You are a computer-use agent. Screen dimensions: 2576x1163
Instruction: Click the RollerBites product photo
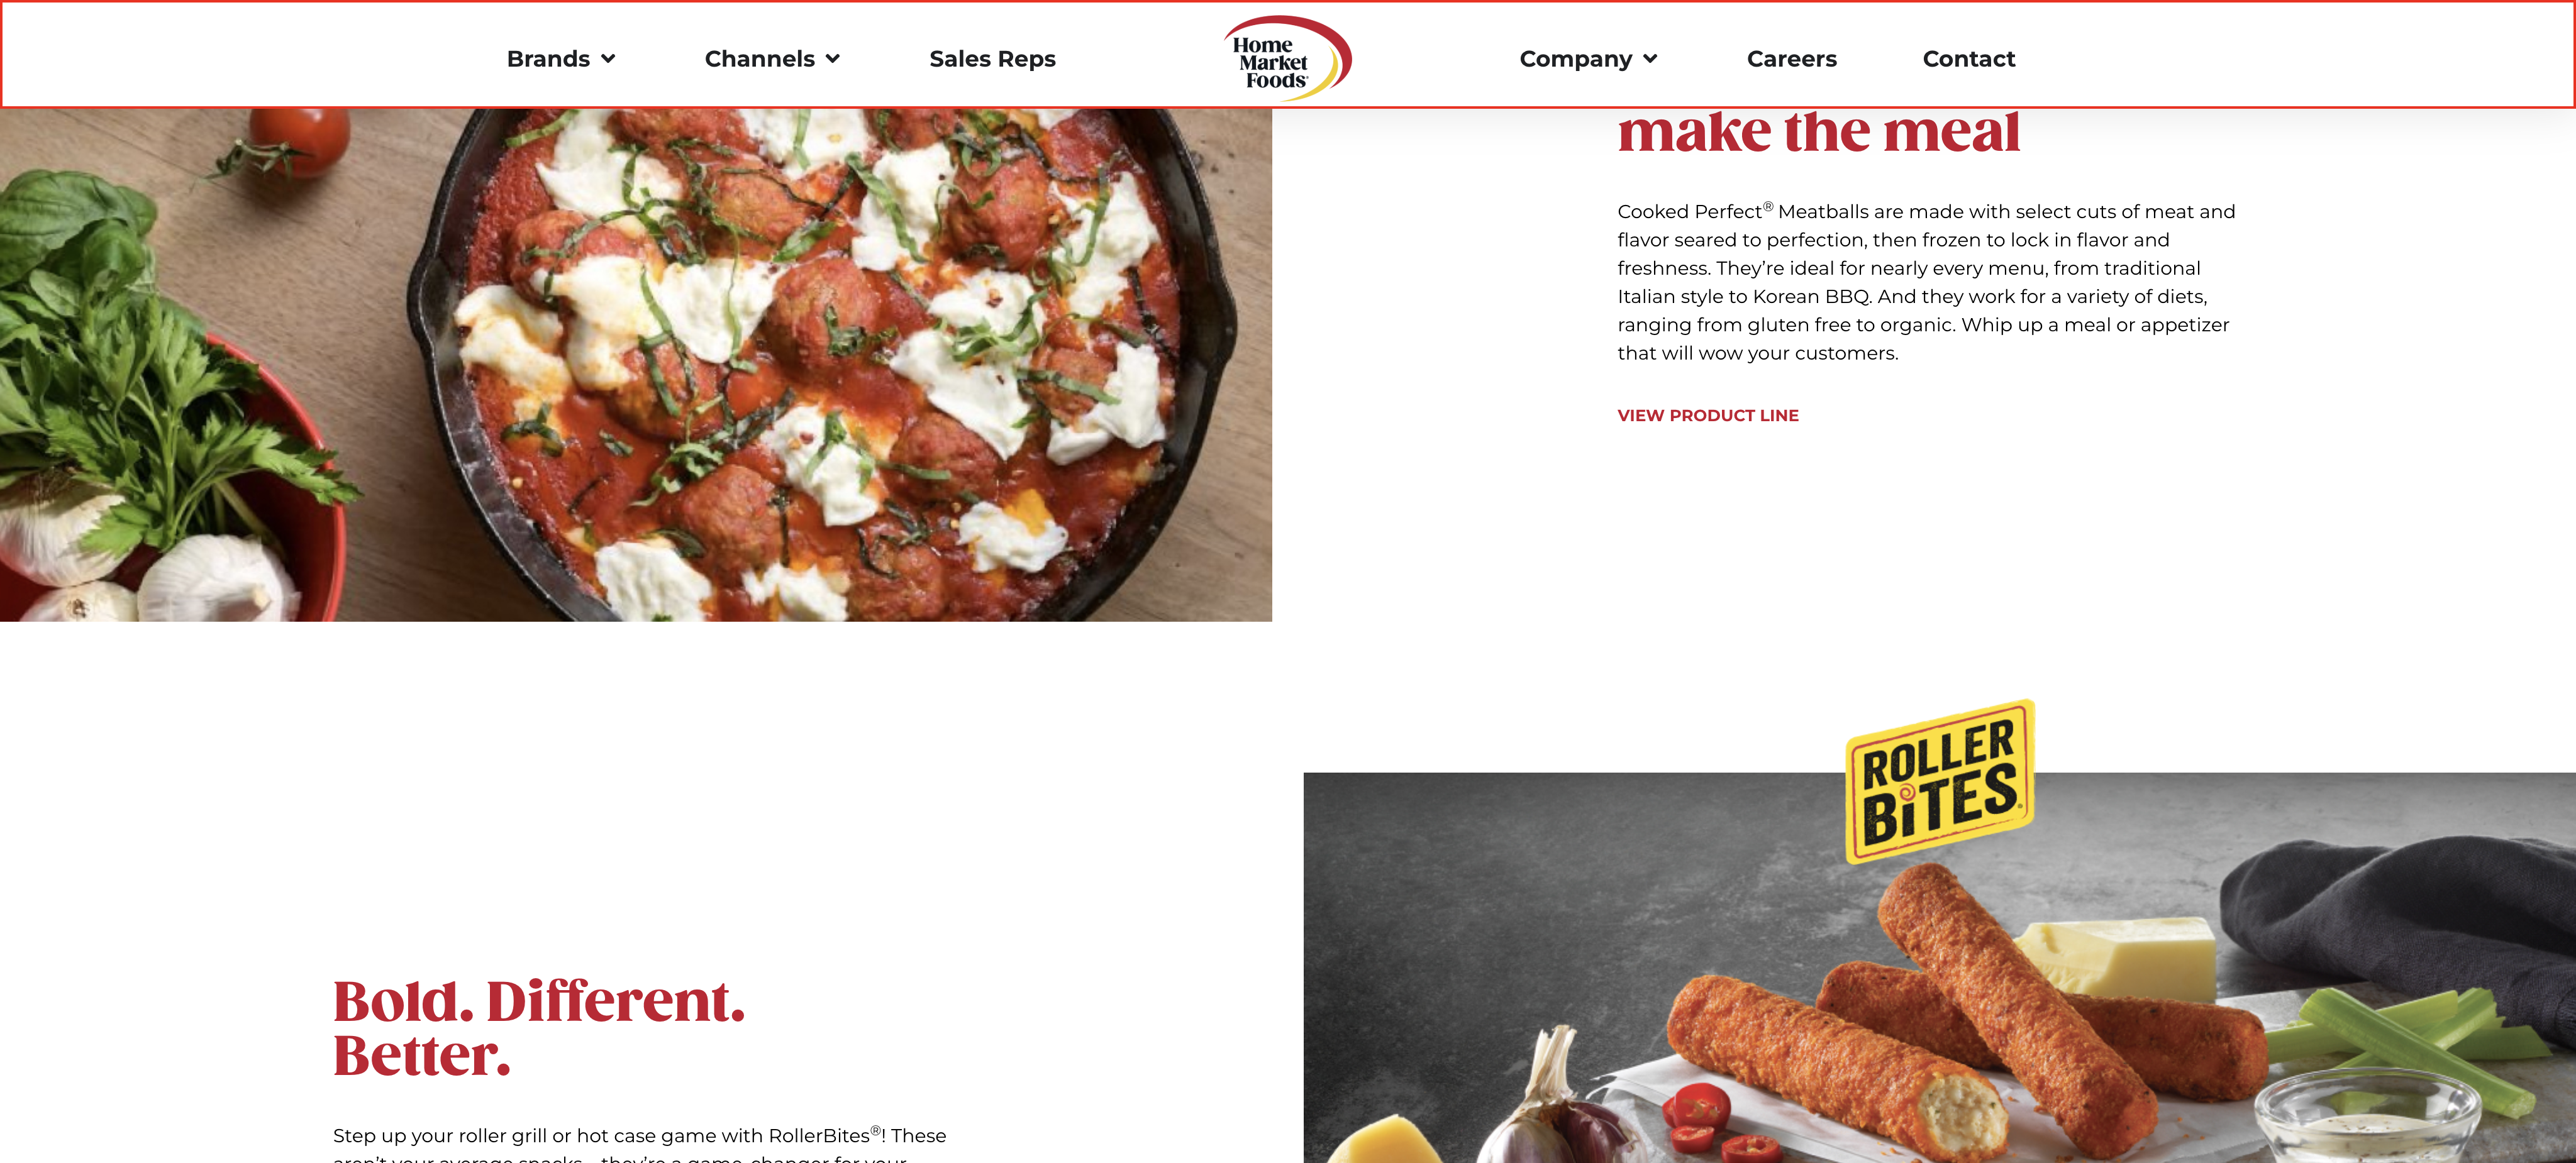[1939, 967]
